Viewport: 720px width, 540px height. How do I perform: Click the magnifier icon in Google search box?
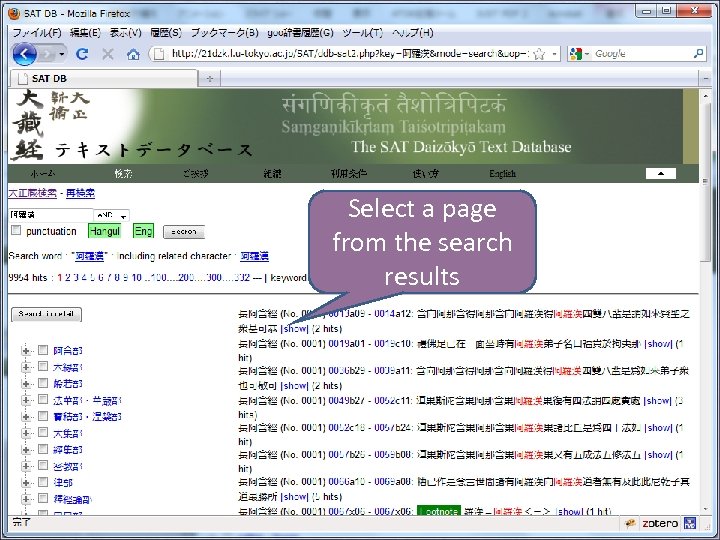tap(698, 53)
